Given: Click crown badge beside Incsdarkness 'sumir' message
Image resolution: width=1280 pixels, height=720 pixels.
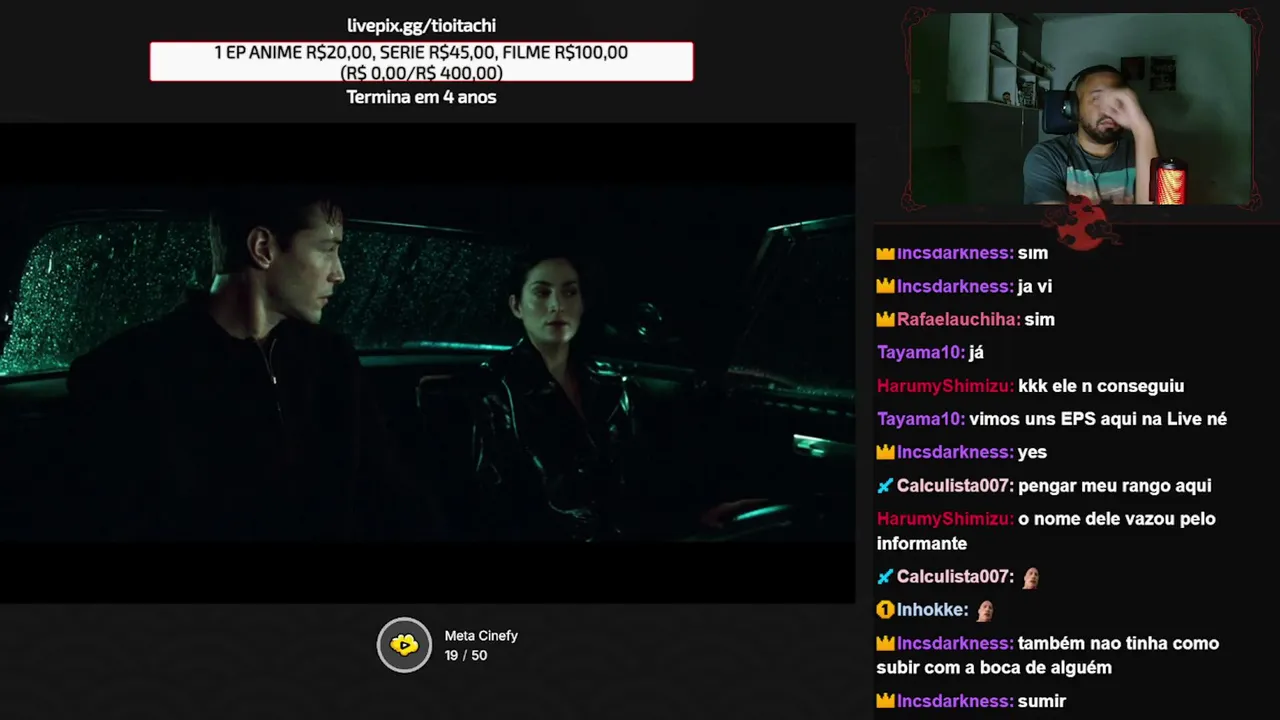Looking at the screenshot, I should click(x=885, y=701).
